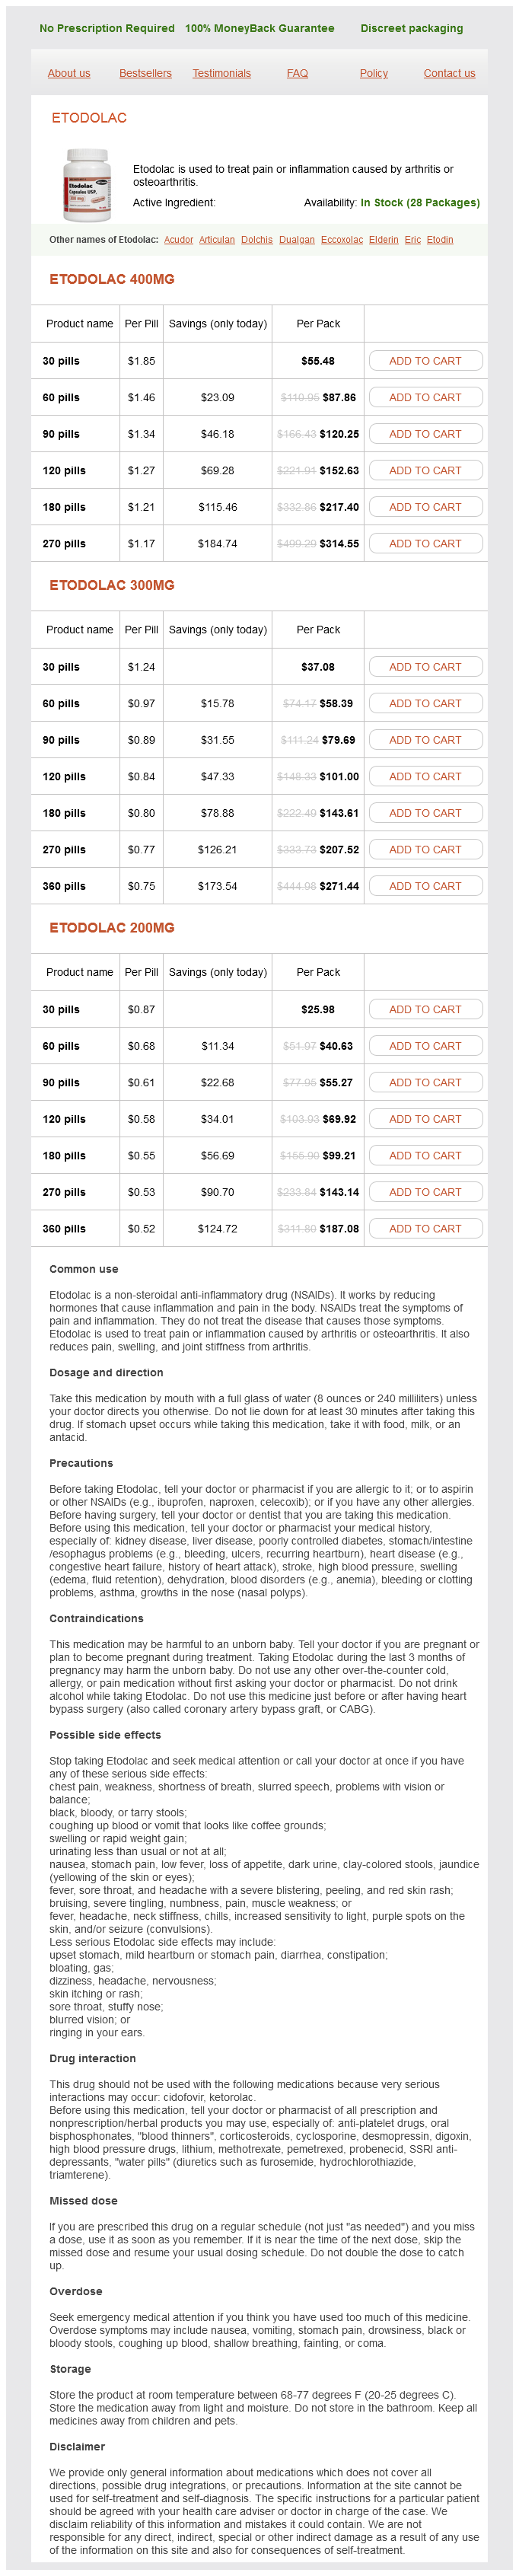This screenshot has height=2576, width=519.
Task: Open the FAQ page
Action: click(x=297, y=73)
